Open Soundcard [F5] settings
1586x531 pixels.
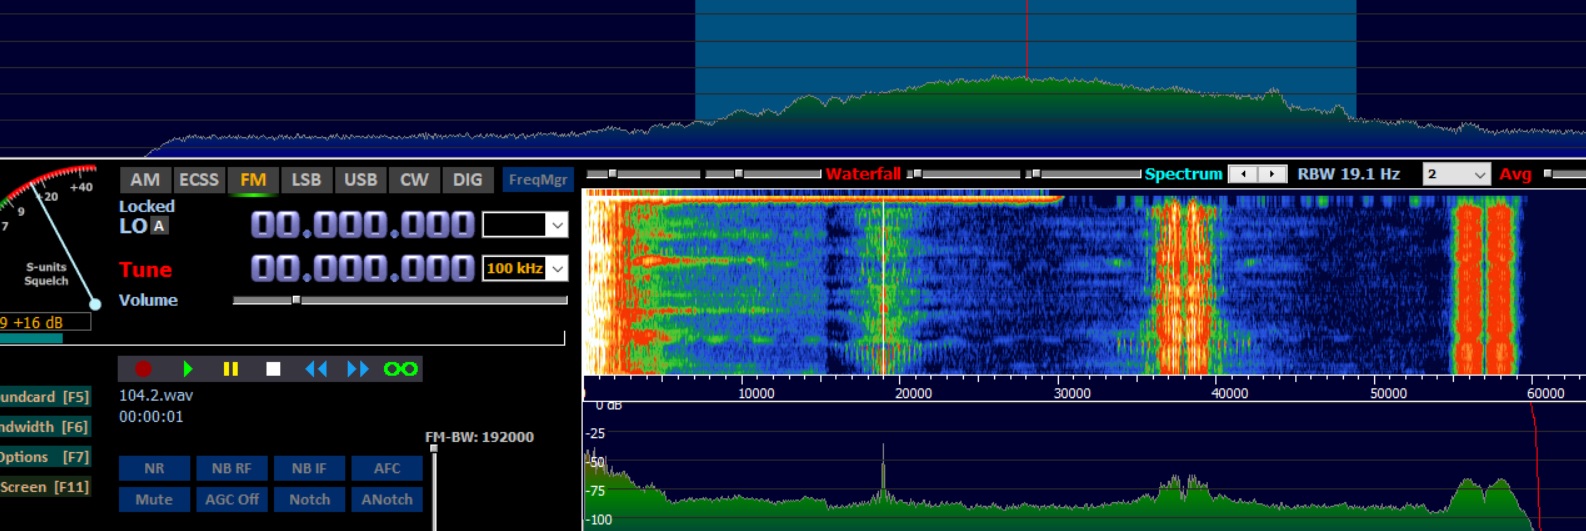(x=45, y=397)
